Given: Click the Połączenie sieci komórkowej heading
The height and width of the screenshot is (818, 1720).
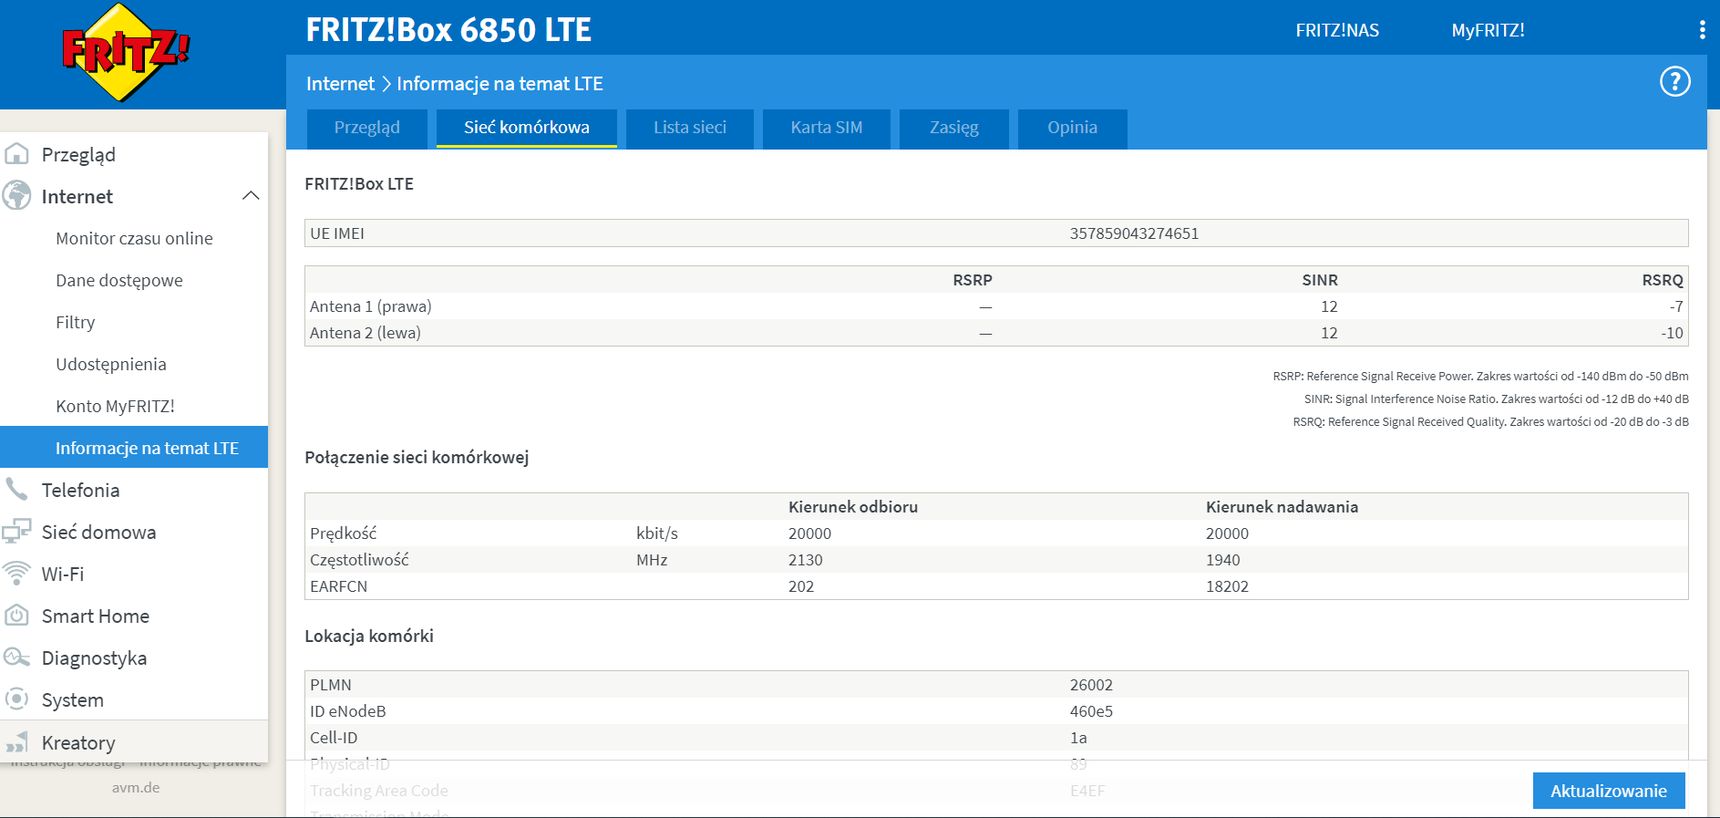Looking at the screenshot, I should click(417, 457).
